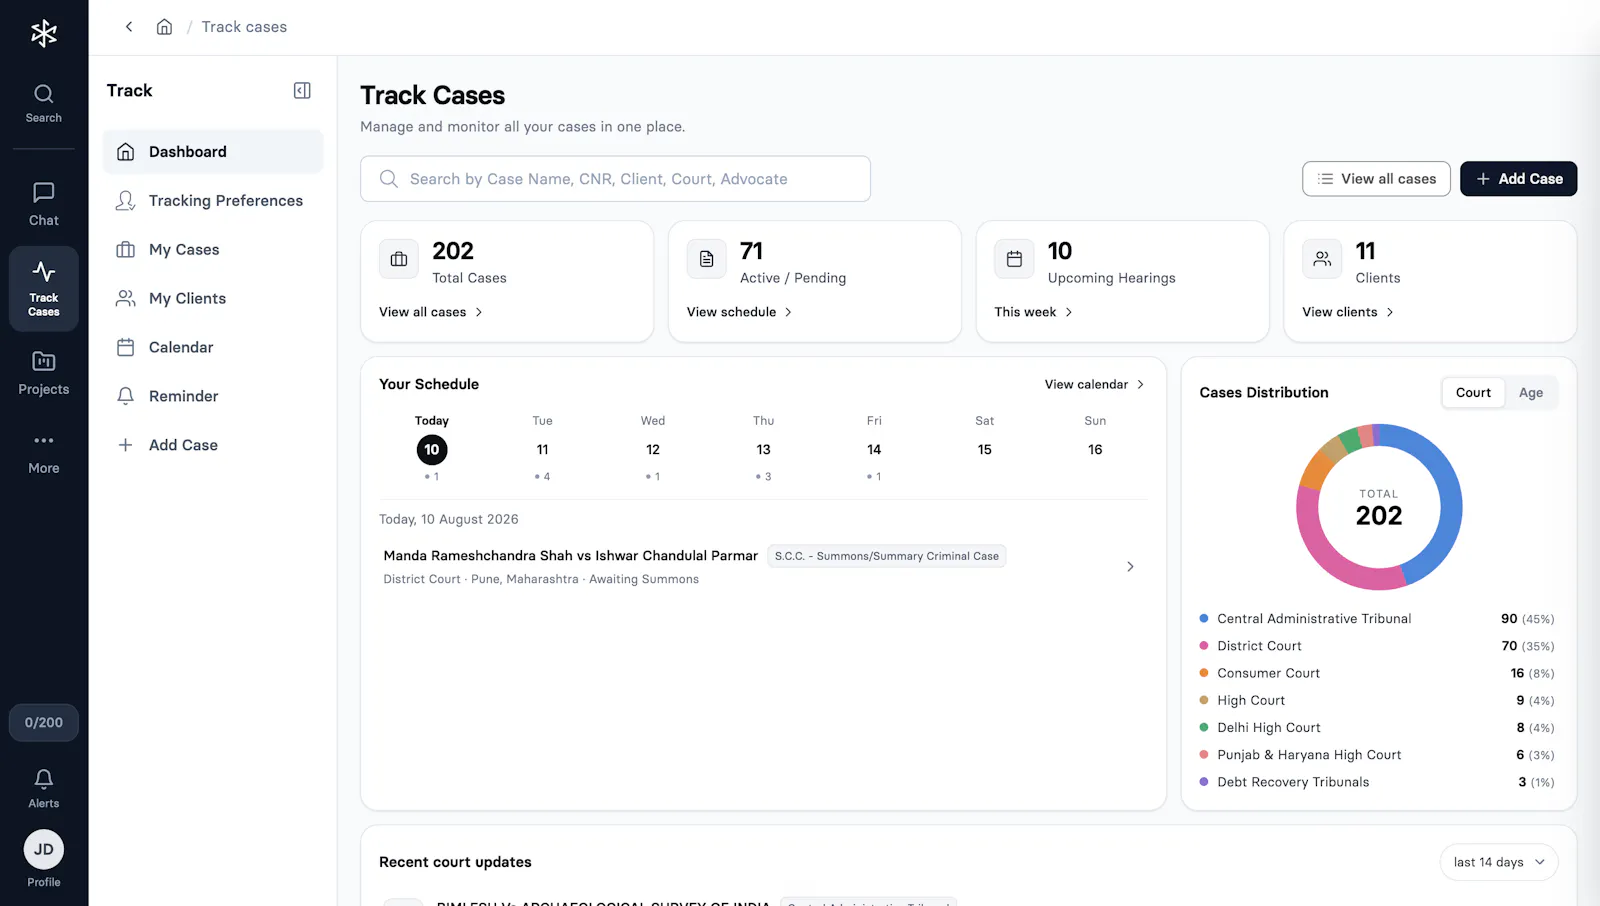Switch Cases Distribution to Age
The height and width of the screenshot is (906, 1600).
pos(1530,393)
